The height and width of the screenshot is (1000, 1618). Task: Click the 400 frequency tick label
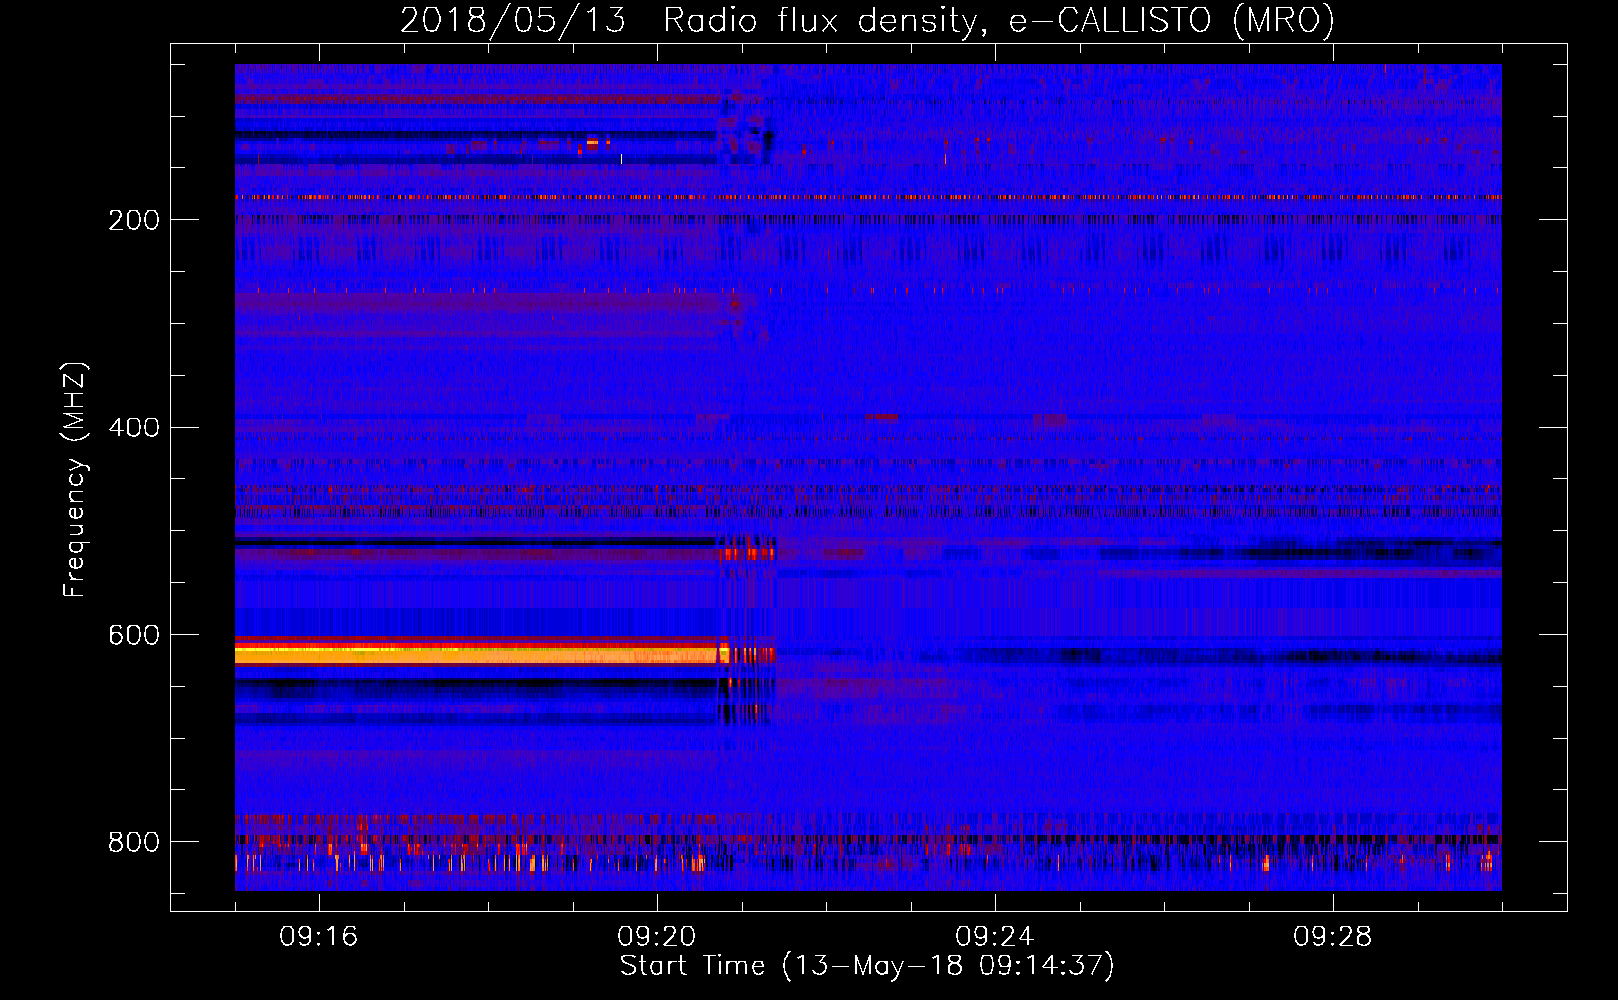[134, 428]
